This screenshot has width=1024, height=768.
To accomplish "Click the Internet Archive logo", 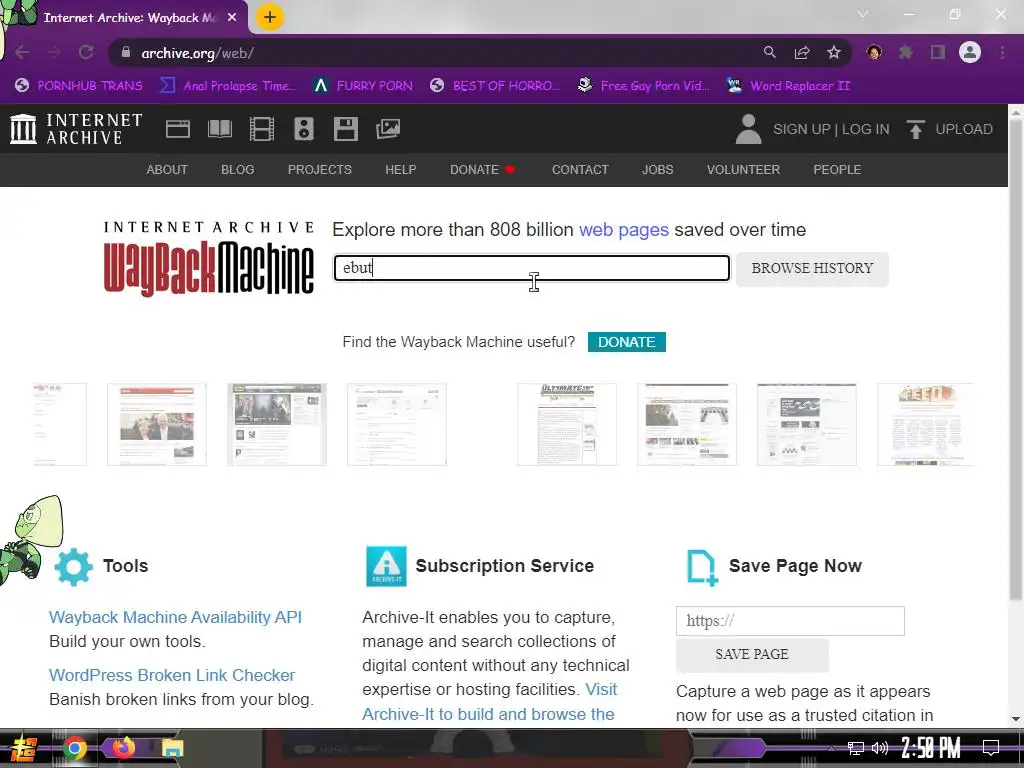I will (x=76, y=129).
